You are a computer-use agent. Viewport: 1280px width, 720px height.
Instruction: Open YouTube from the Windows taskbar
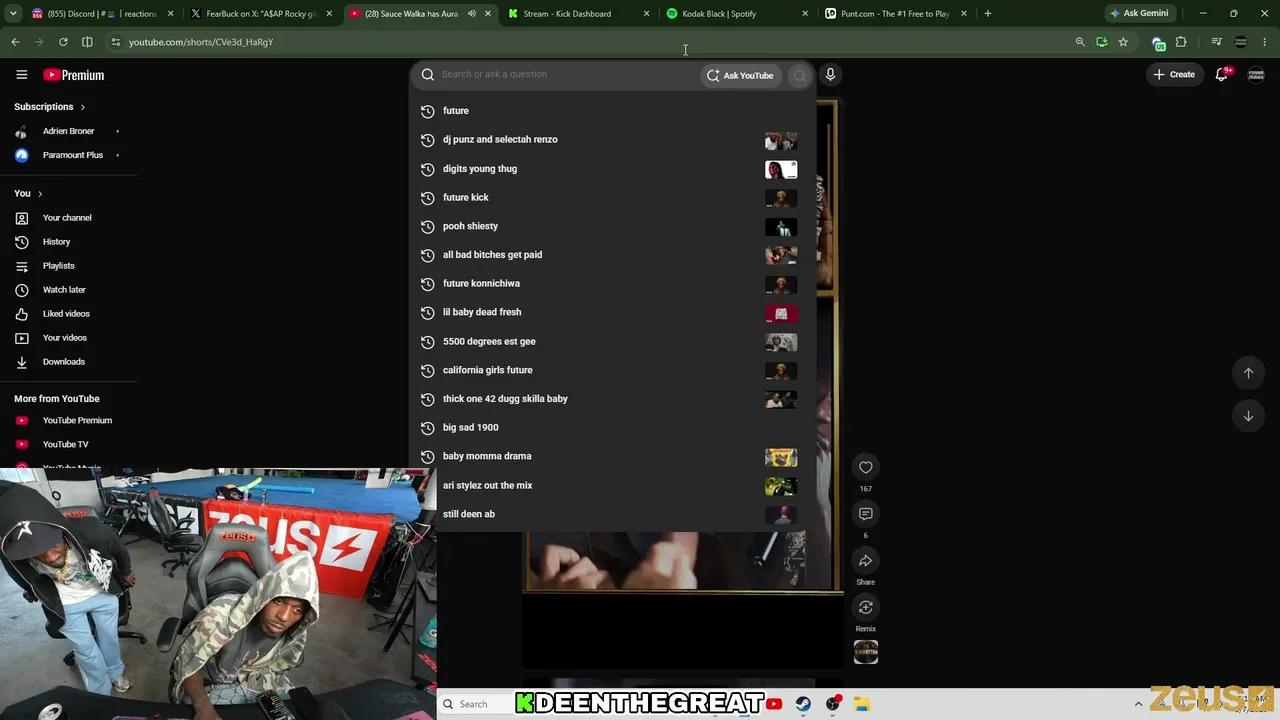(x=774, y=704)
